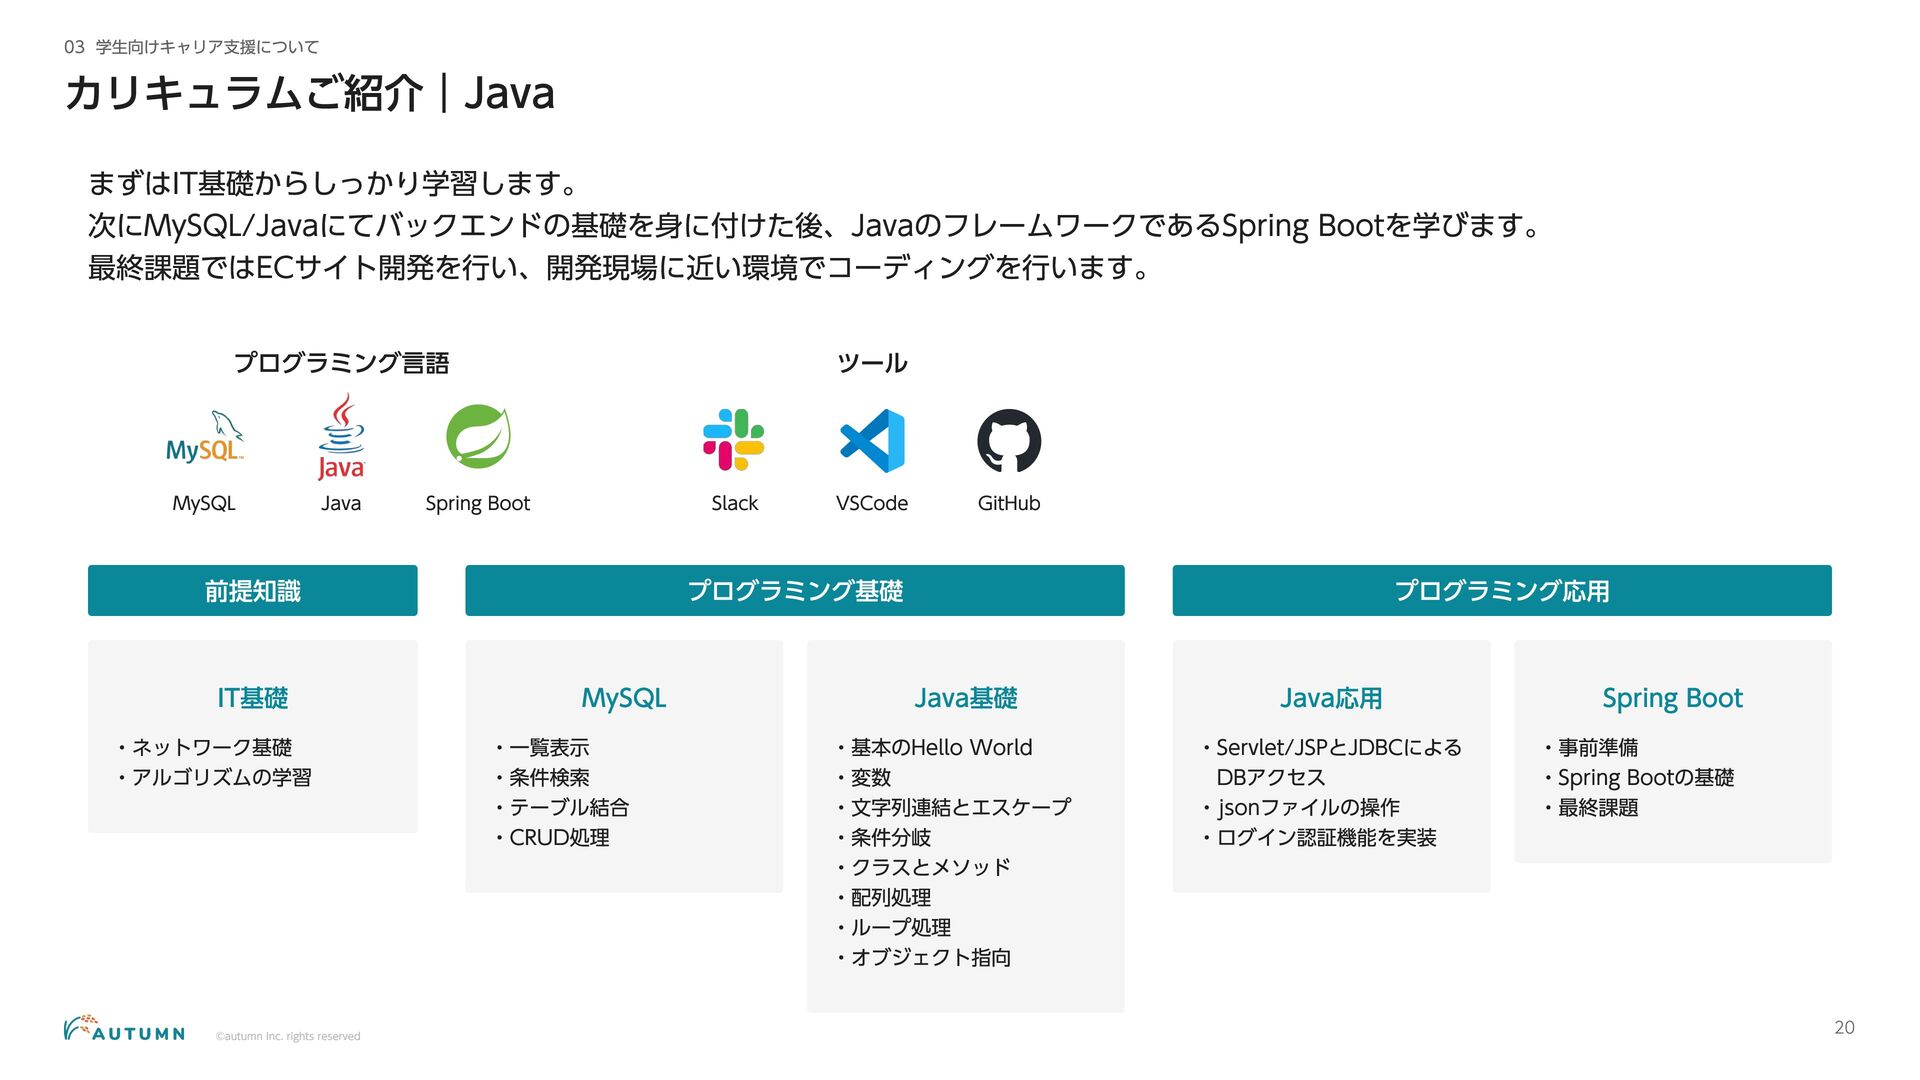1920x1080 pixels.
Task: Click the Autumn company logo in footer
Action: (125, 1029)
